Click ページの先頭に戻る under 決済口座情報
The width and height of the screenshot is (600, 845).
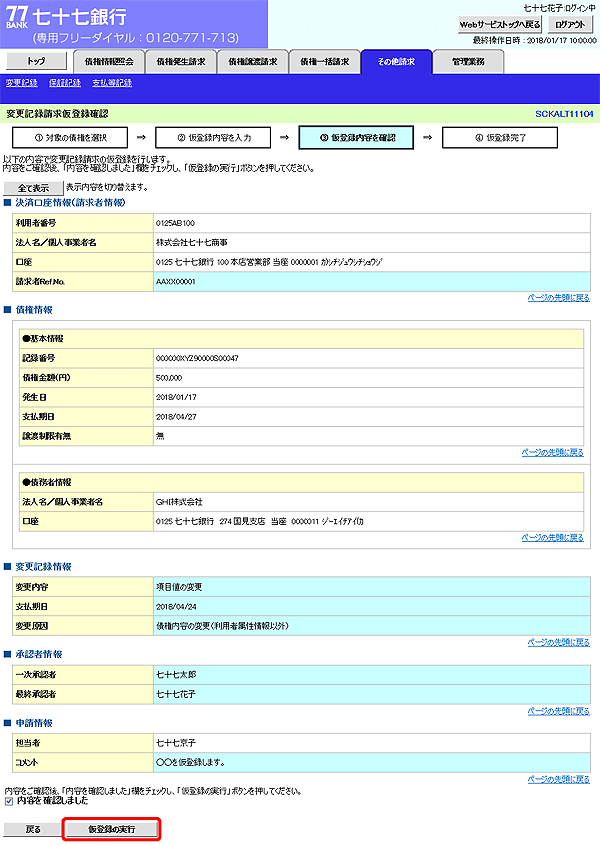(x=558, y=297)
